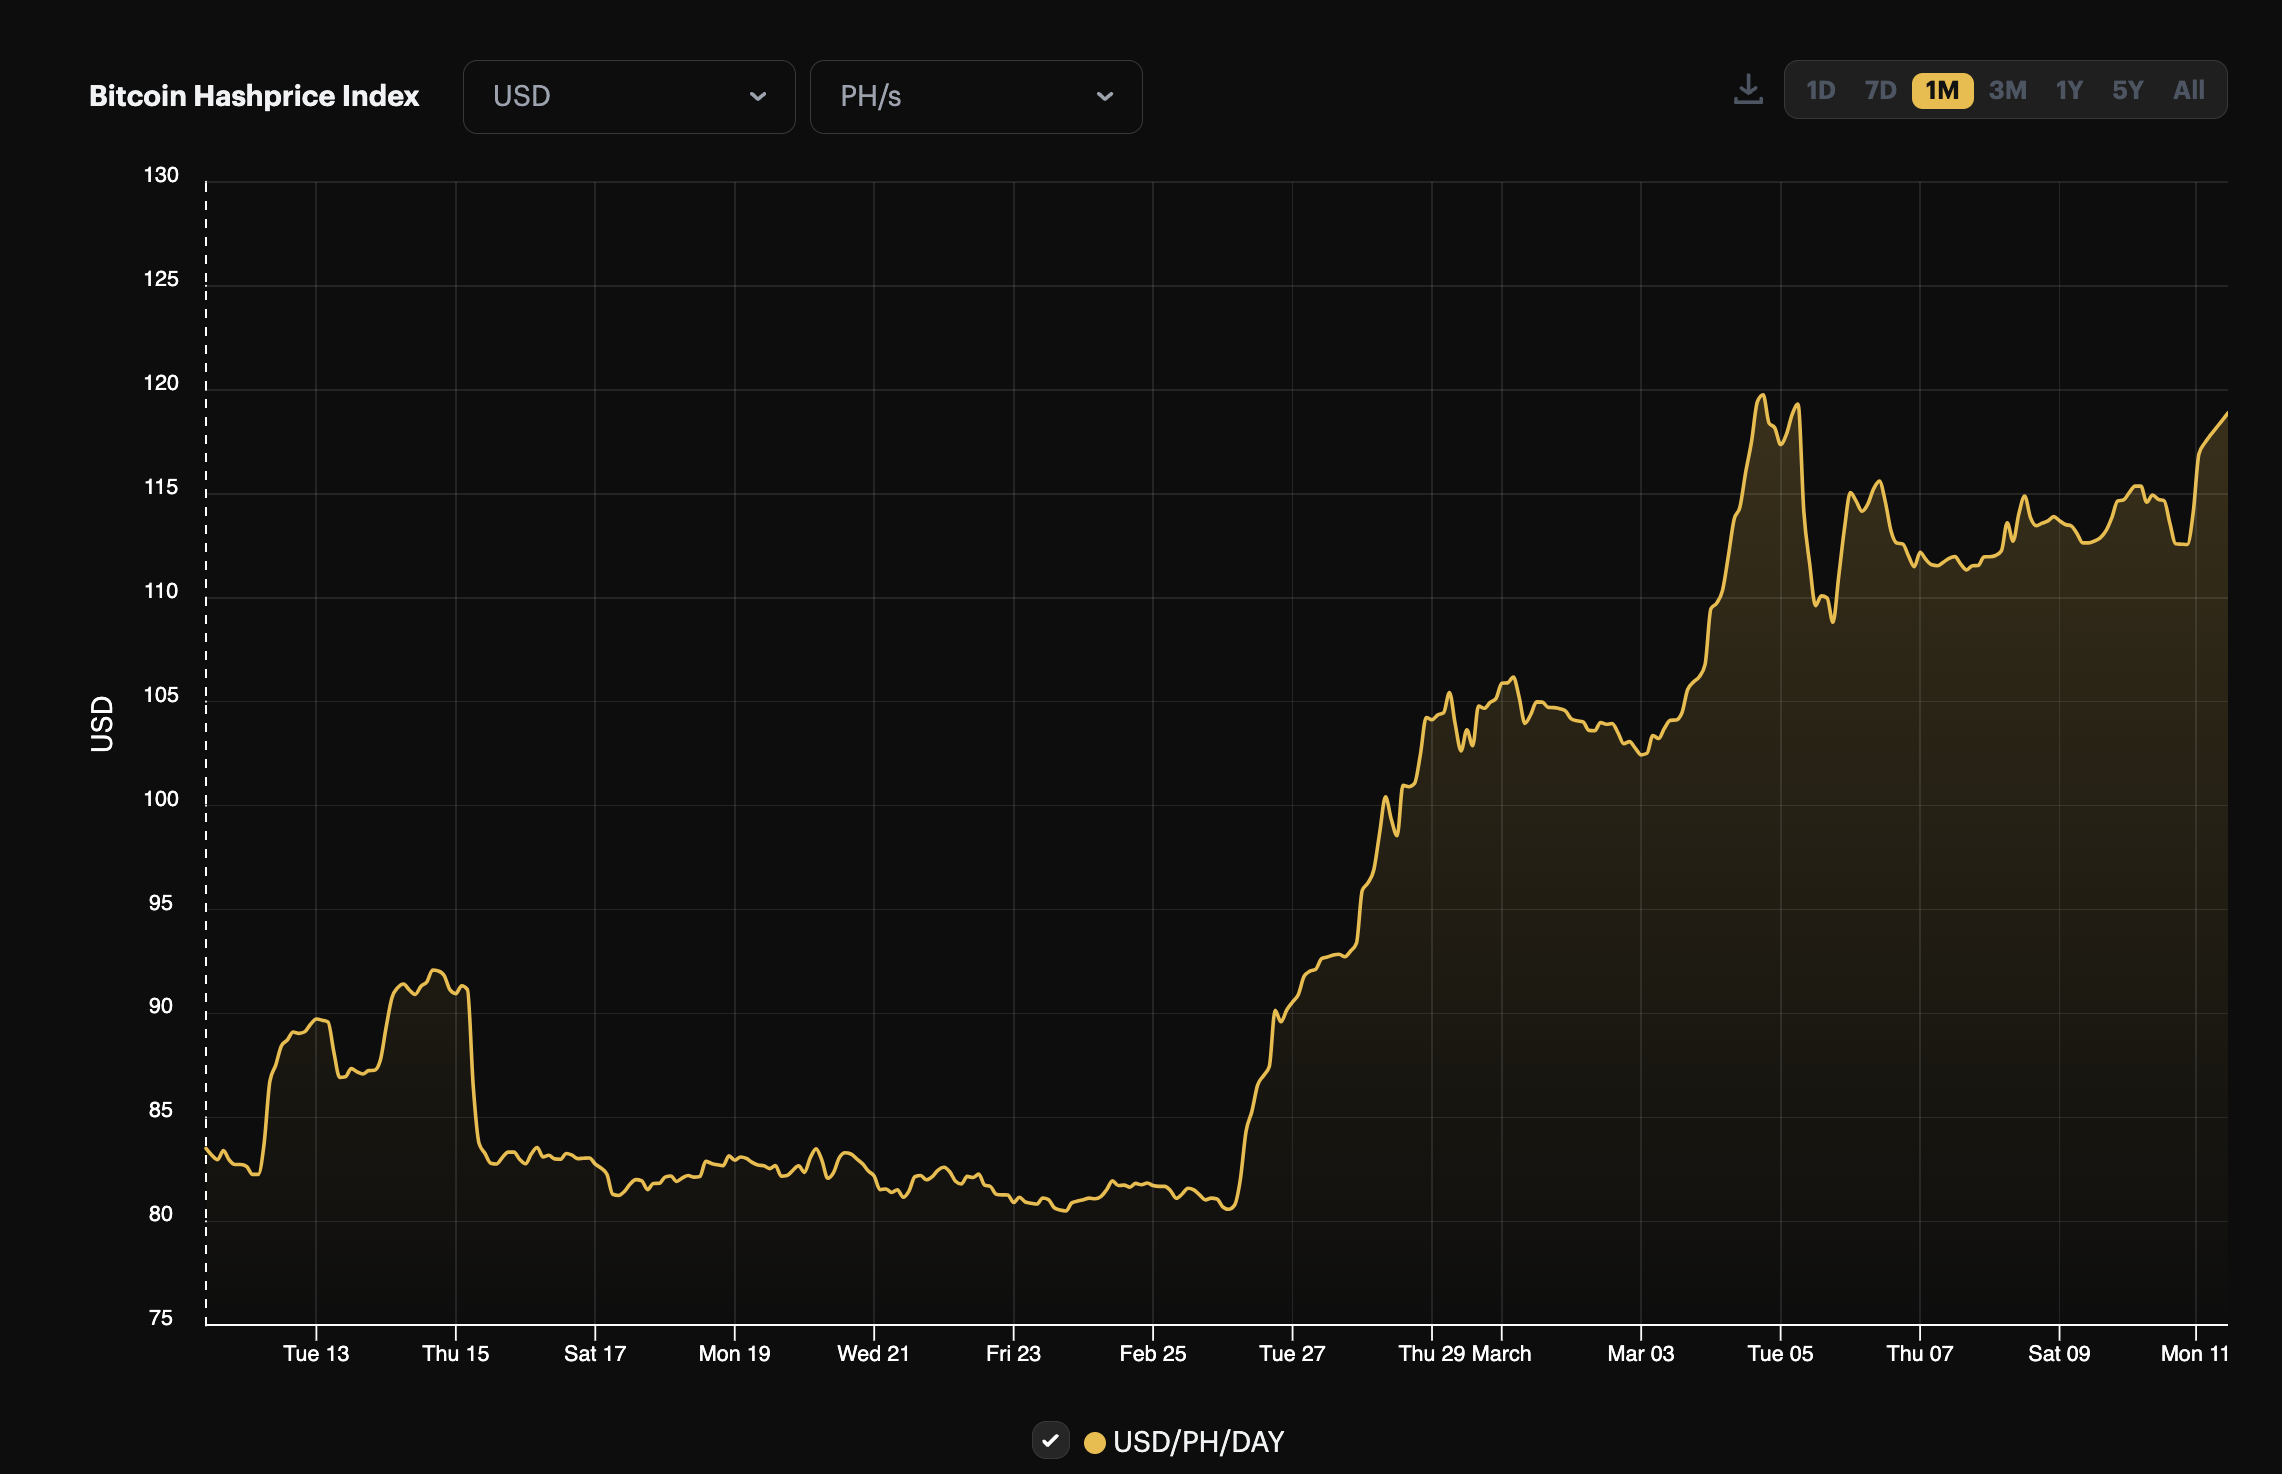
Task: Select the All time range icon button
Action: pyautogui.click(x=2189, y=90)
